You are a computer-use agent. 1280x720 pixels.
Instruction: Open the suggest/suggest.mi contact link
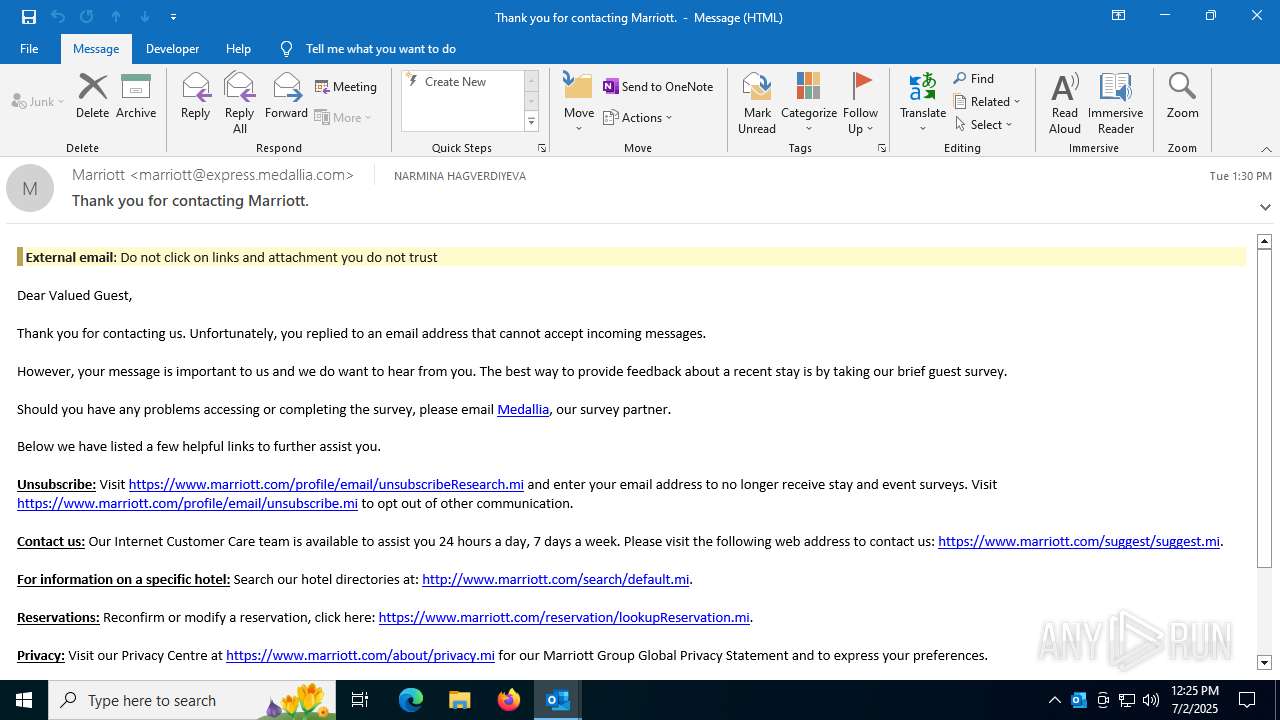tap(1079, 541)
